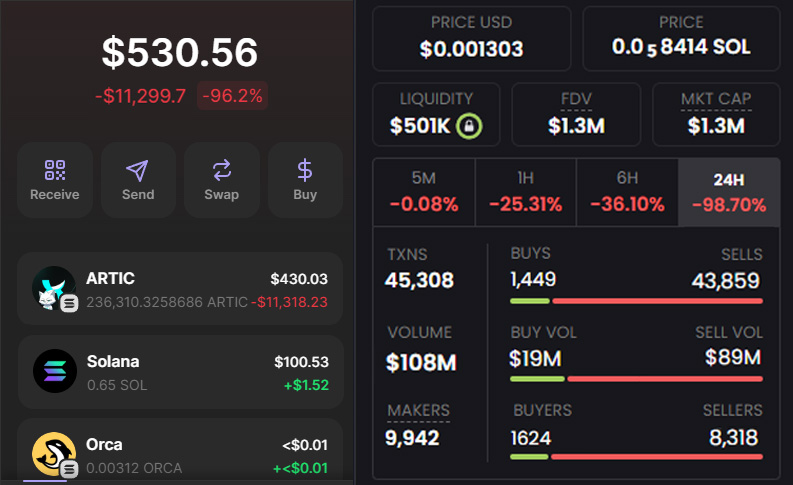
Task: Open the ARTIC token logo
Action: [x=54, y=287]
